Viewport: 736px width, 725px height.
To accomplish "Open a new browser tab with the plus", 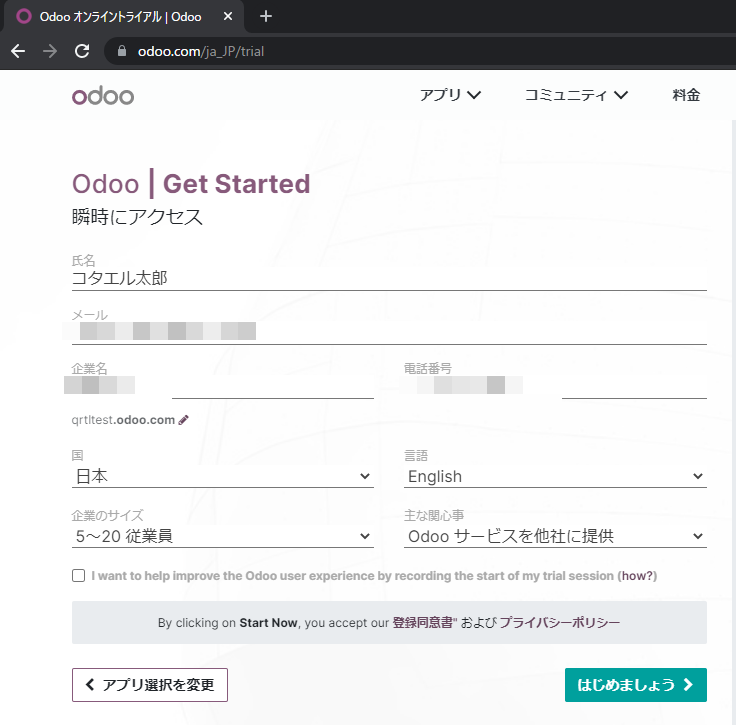I will pos(266,16).
